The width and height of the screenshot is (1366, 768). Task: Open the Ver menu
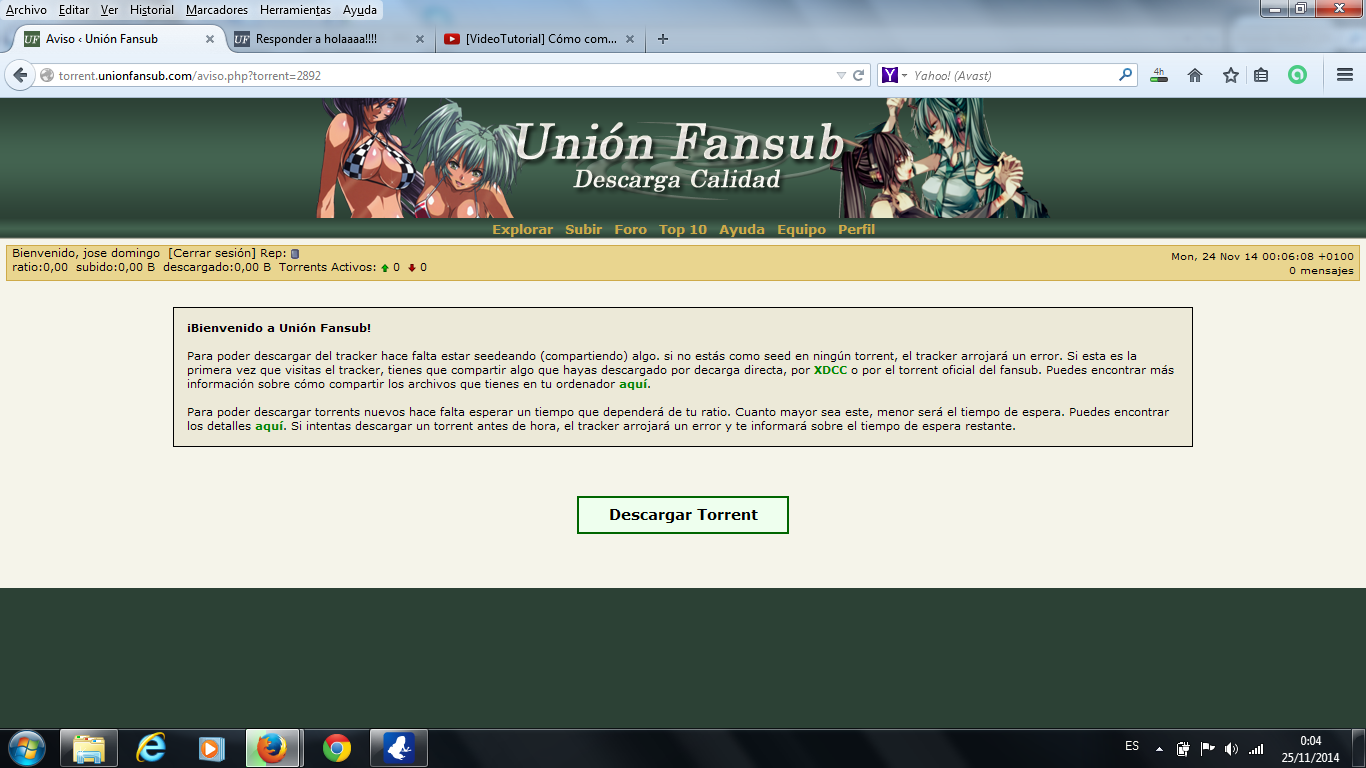(110, 10)
